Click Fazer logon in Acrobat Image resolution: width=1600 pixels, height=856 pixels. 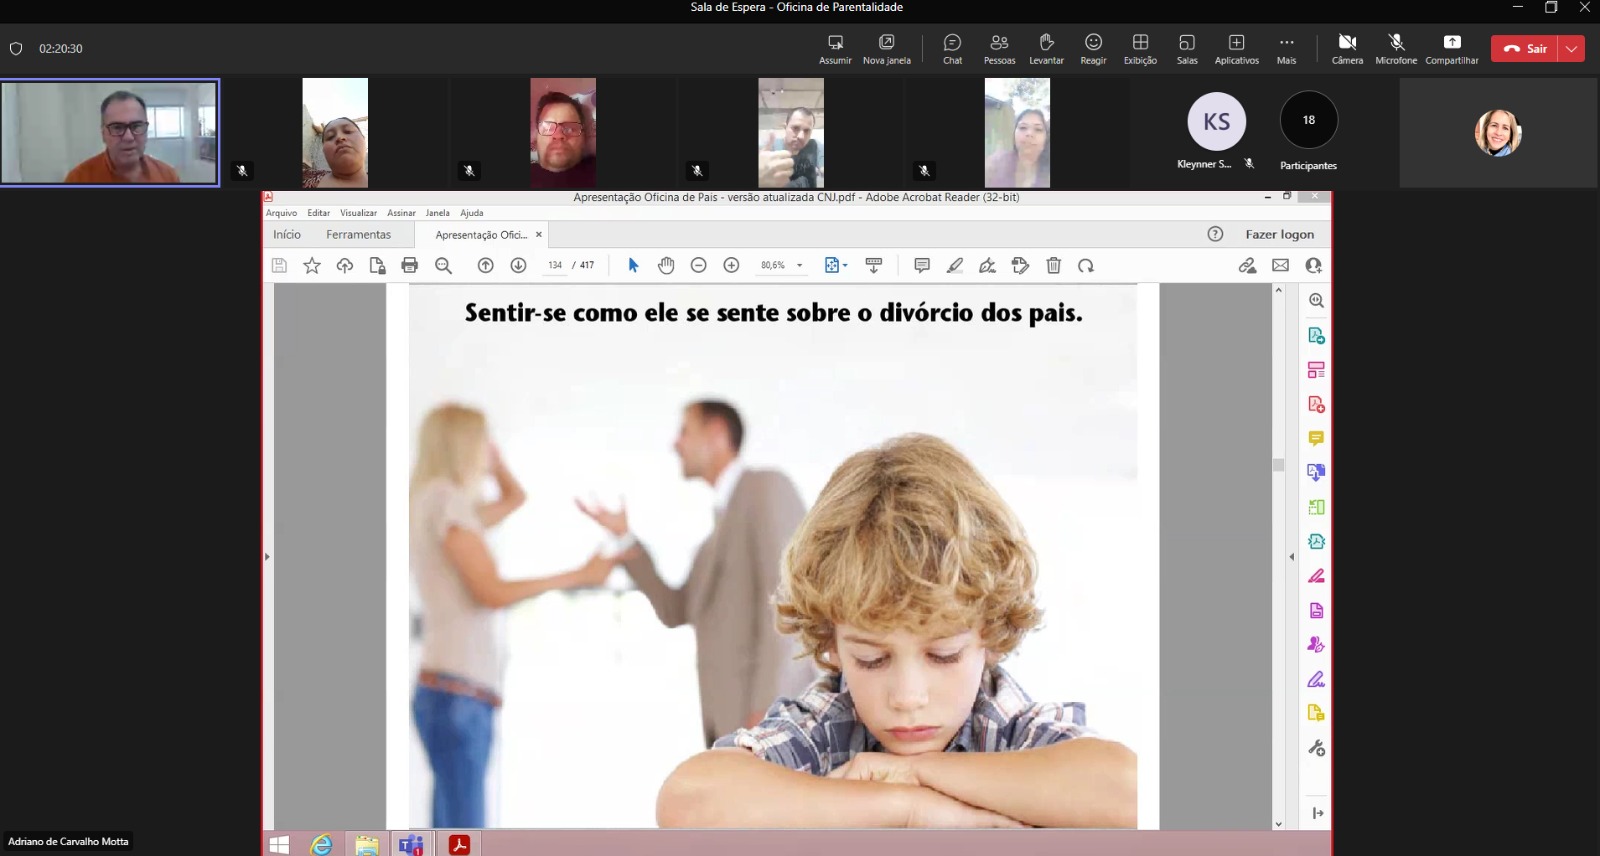[x=1279, y=234]
